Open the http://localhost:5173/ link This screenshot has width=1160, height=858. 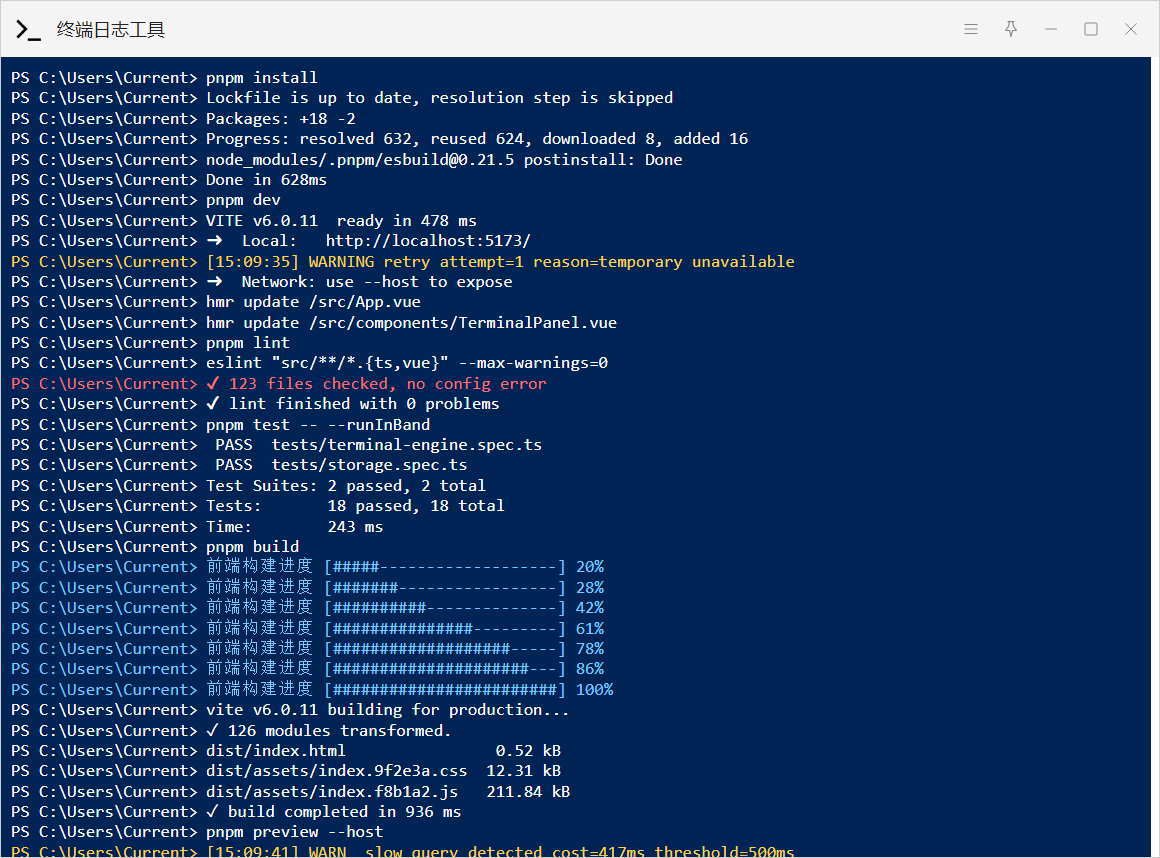click(x=427, y=241)
